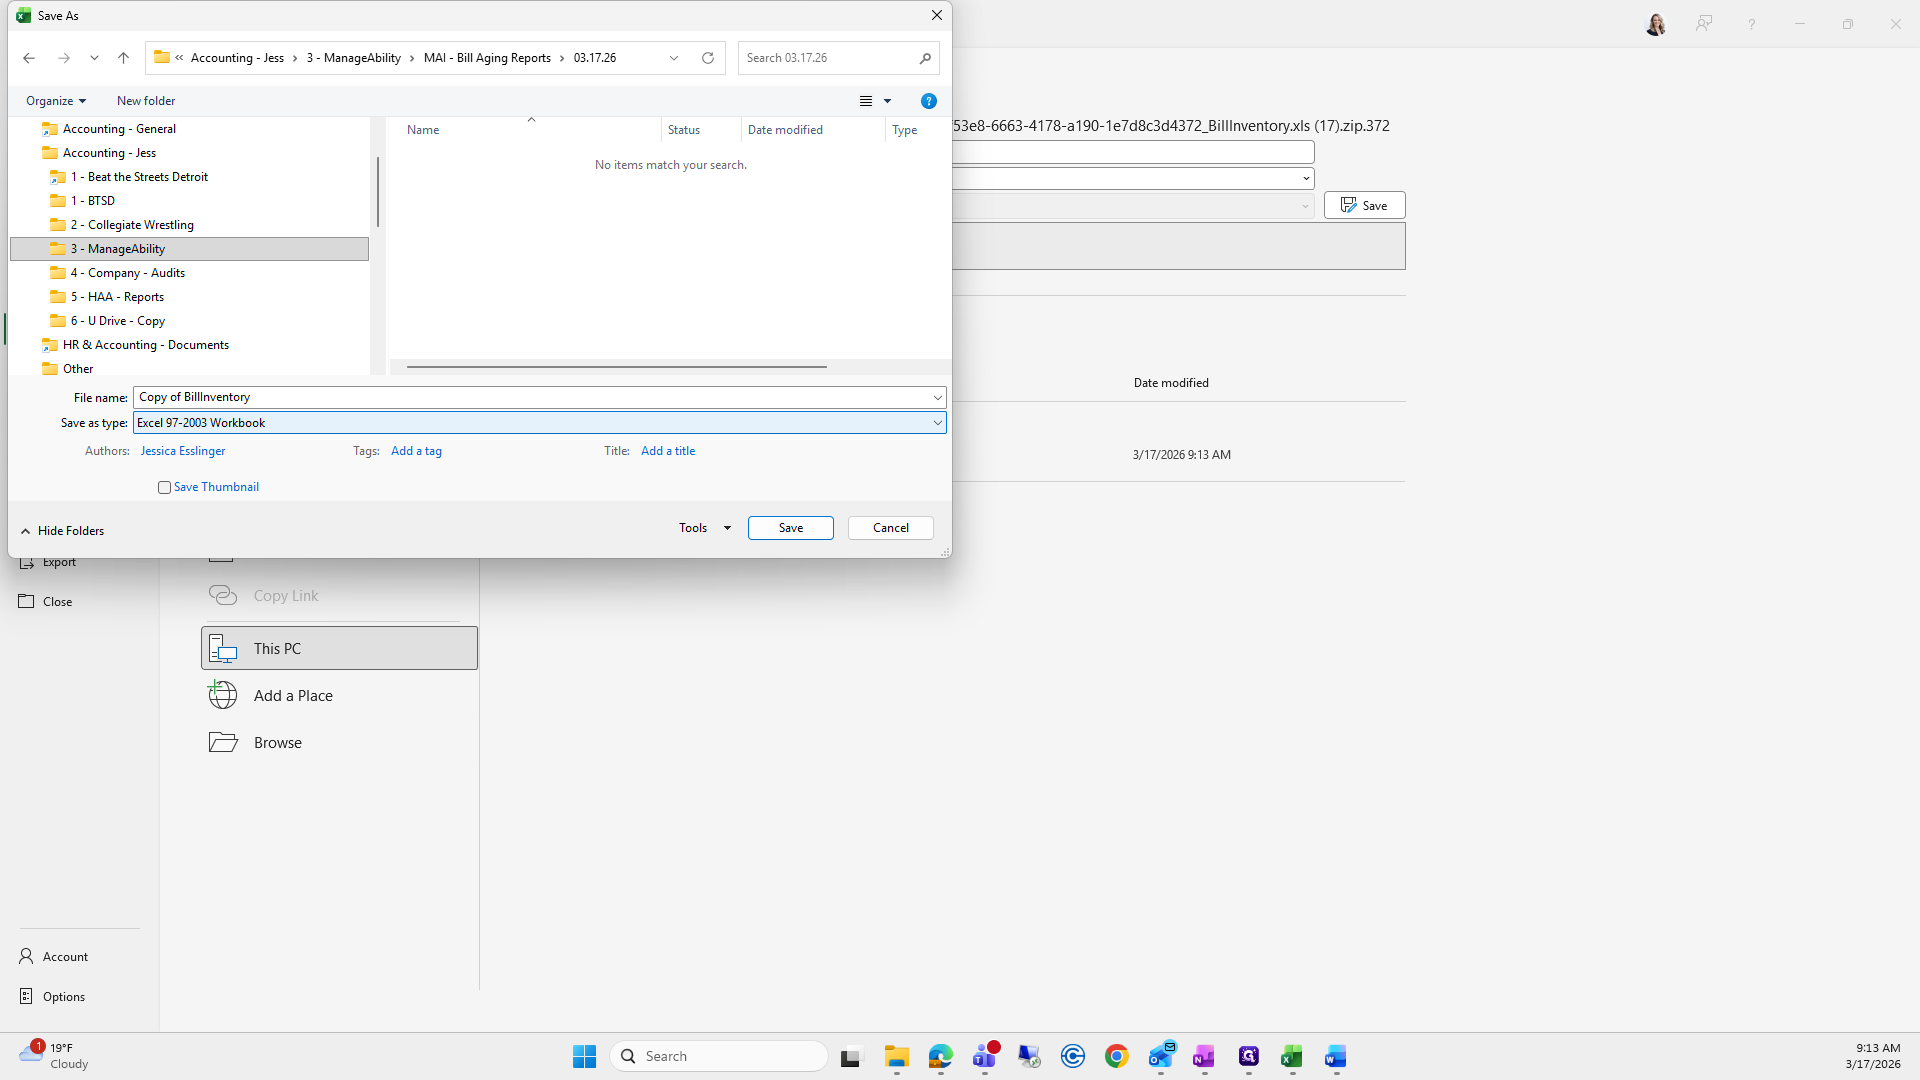Click the Back navigation arrow in the dialog
The height and width of the screenshot is (1080, 1920).
click(x=29, y=58)
